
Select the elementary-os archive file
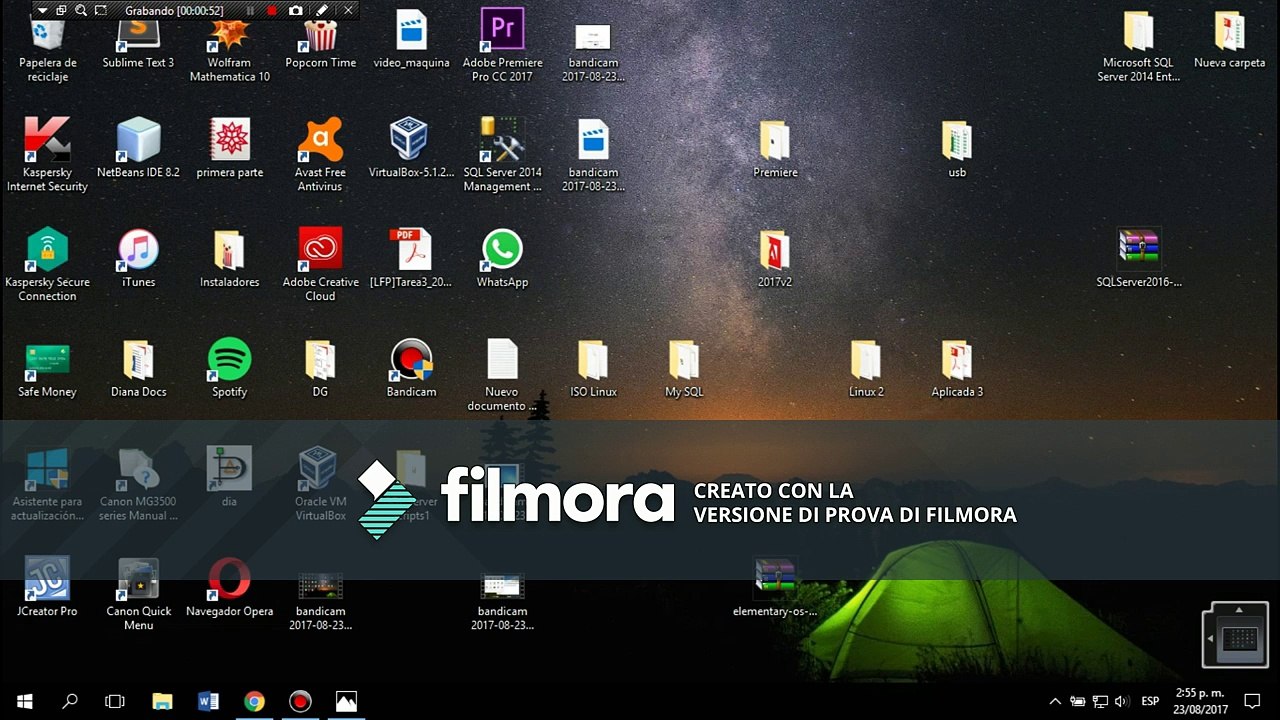[775, 589]
